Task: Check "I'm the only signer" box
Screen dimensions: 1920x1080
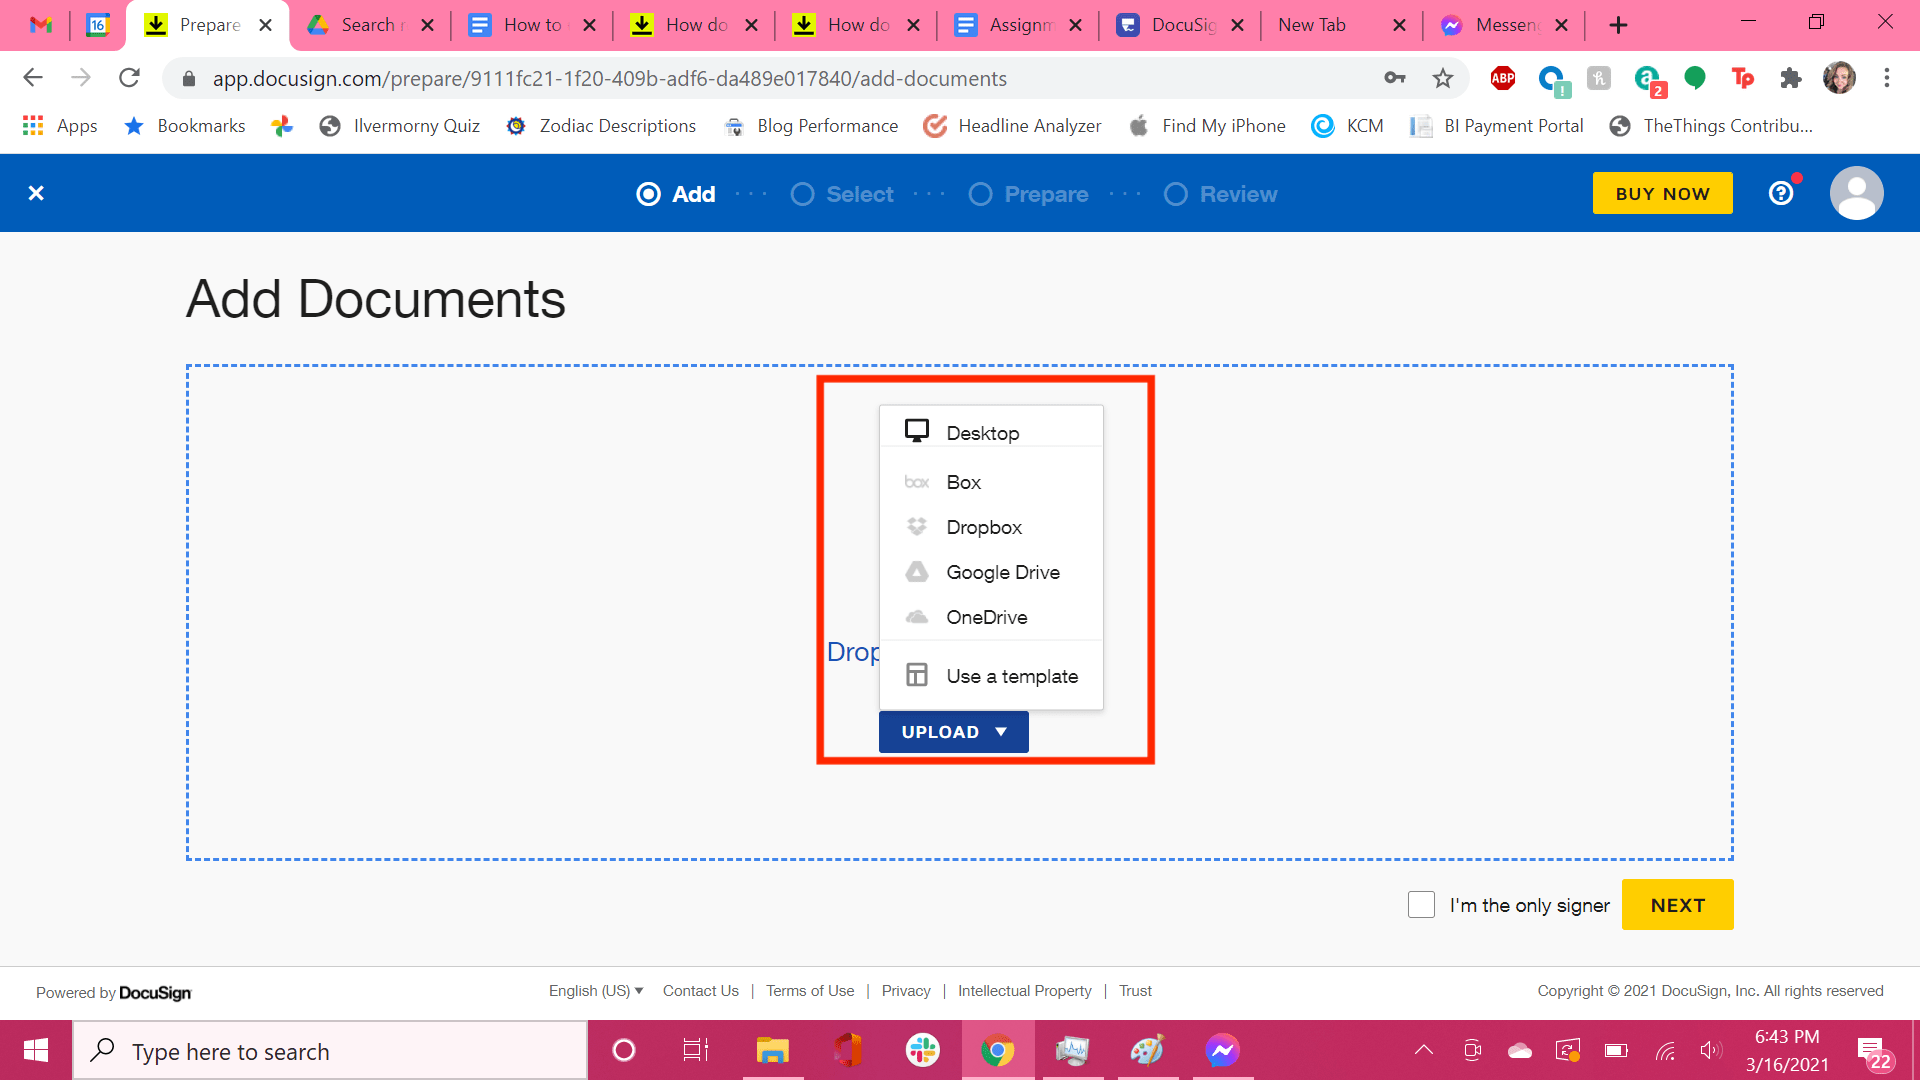Action: tap(1421, 905)
